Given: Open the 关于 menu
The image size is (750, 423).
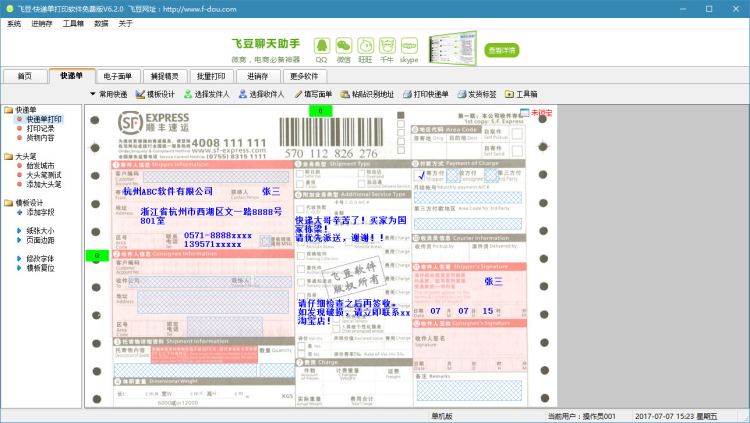Looking at the screenshot, I should pyautogui.click(x=125, y=23).
